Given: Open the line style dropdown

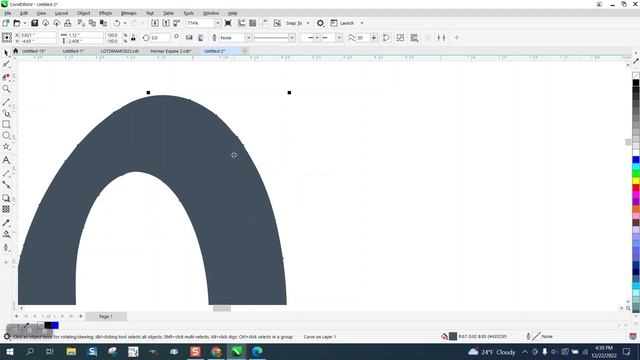Looking at the screenshot, I should [x=292, y=38].
